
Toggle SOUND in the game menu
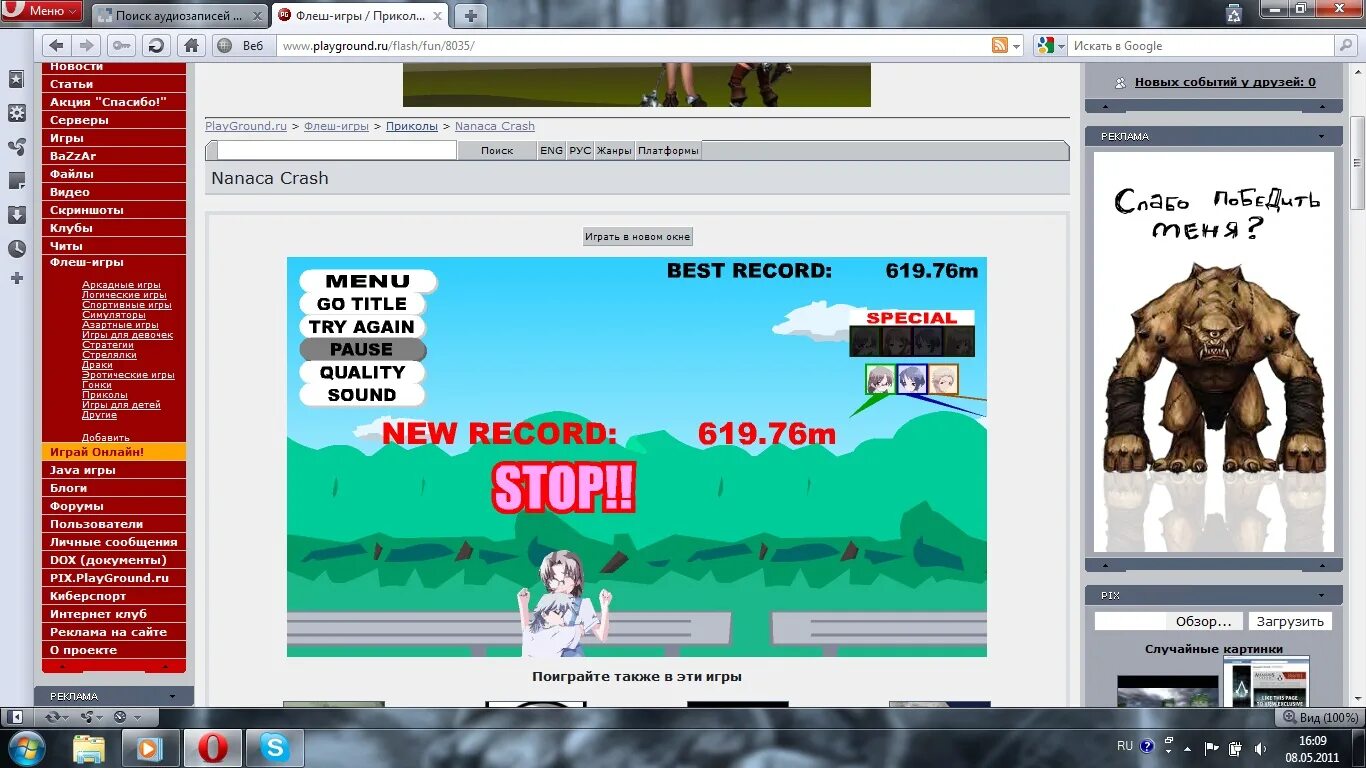362,395
